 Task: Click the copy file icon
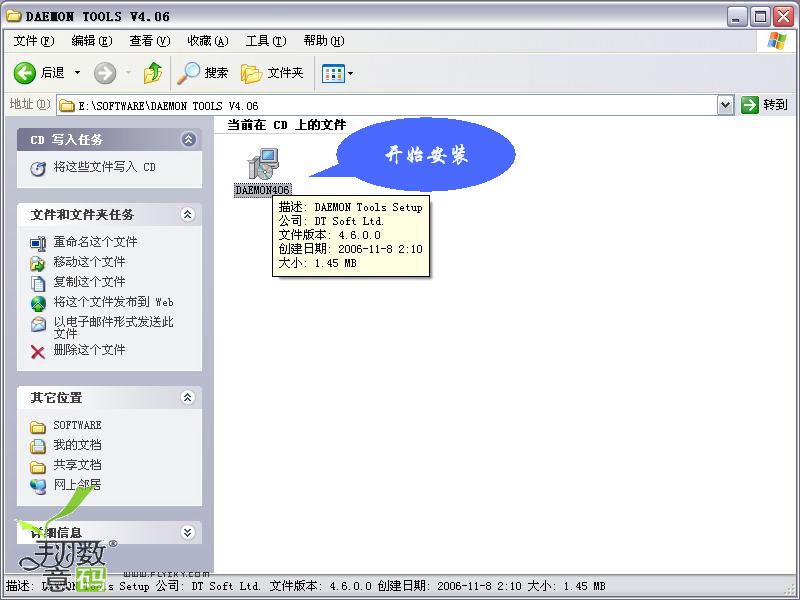[38, 284]
